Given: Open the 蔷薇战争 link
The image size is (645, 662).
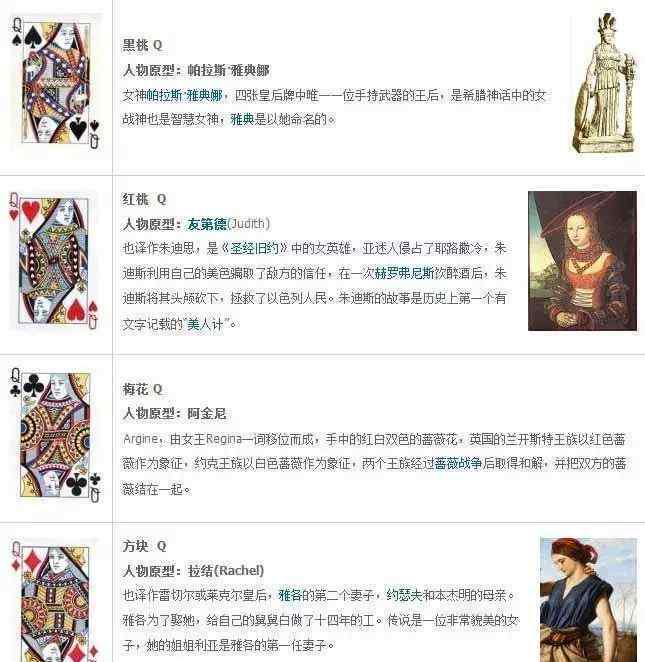Looking at the screenshot, I should (458, 464).
